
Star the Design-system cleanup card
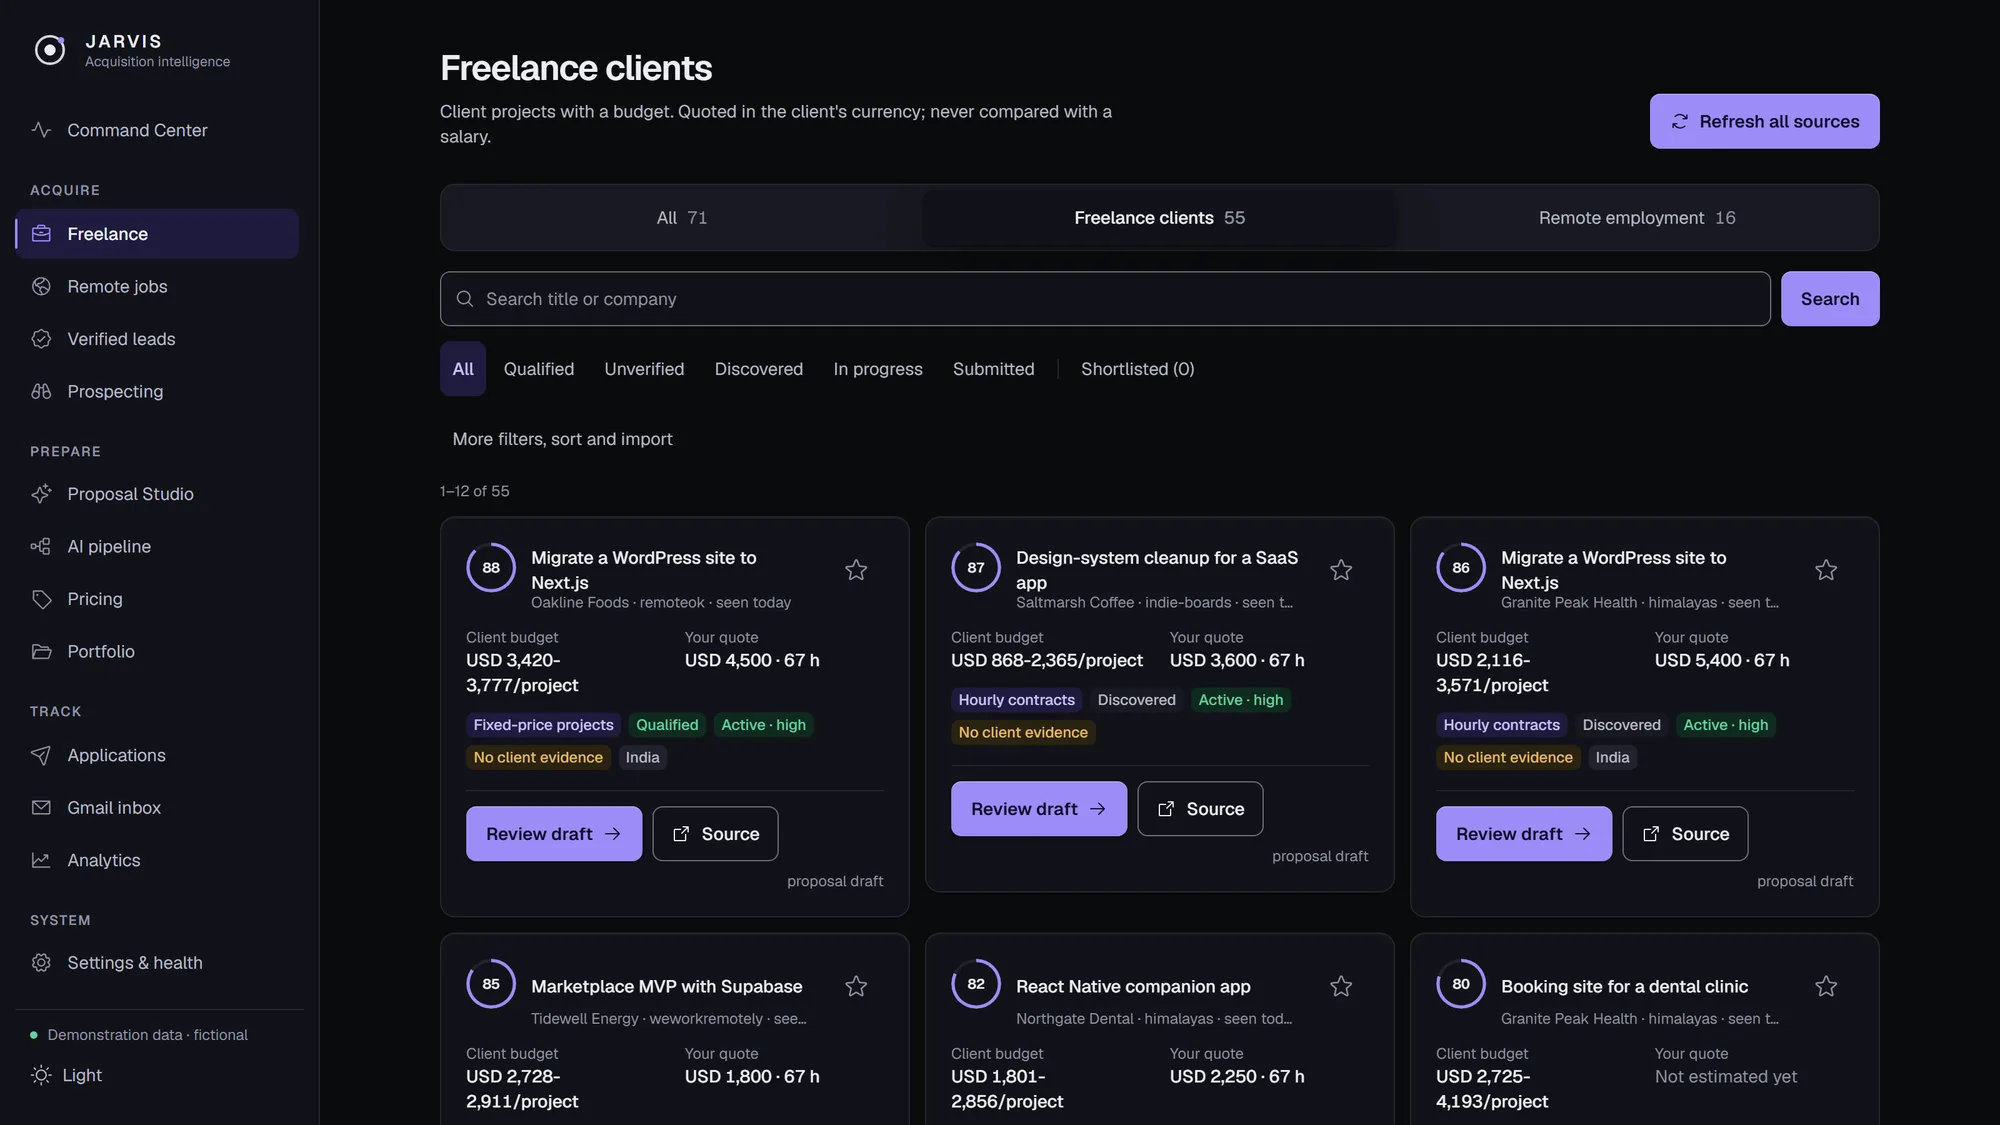(1341, 570)
